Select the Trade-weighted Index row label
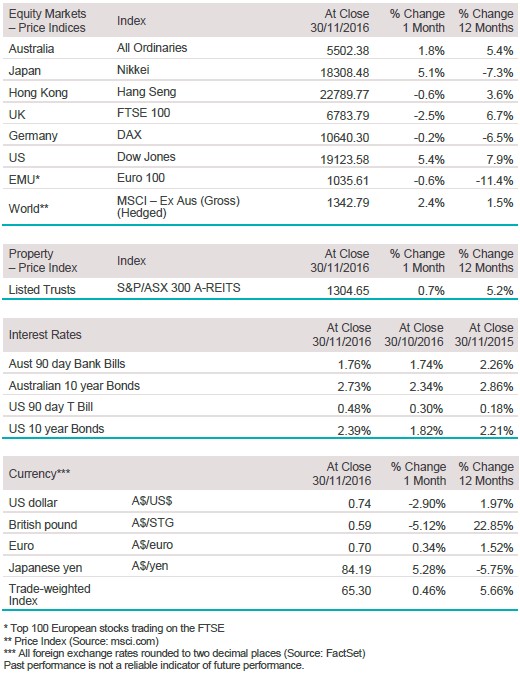This screenshot has width=520, height=674. click(49, 594)
